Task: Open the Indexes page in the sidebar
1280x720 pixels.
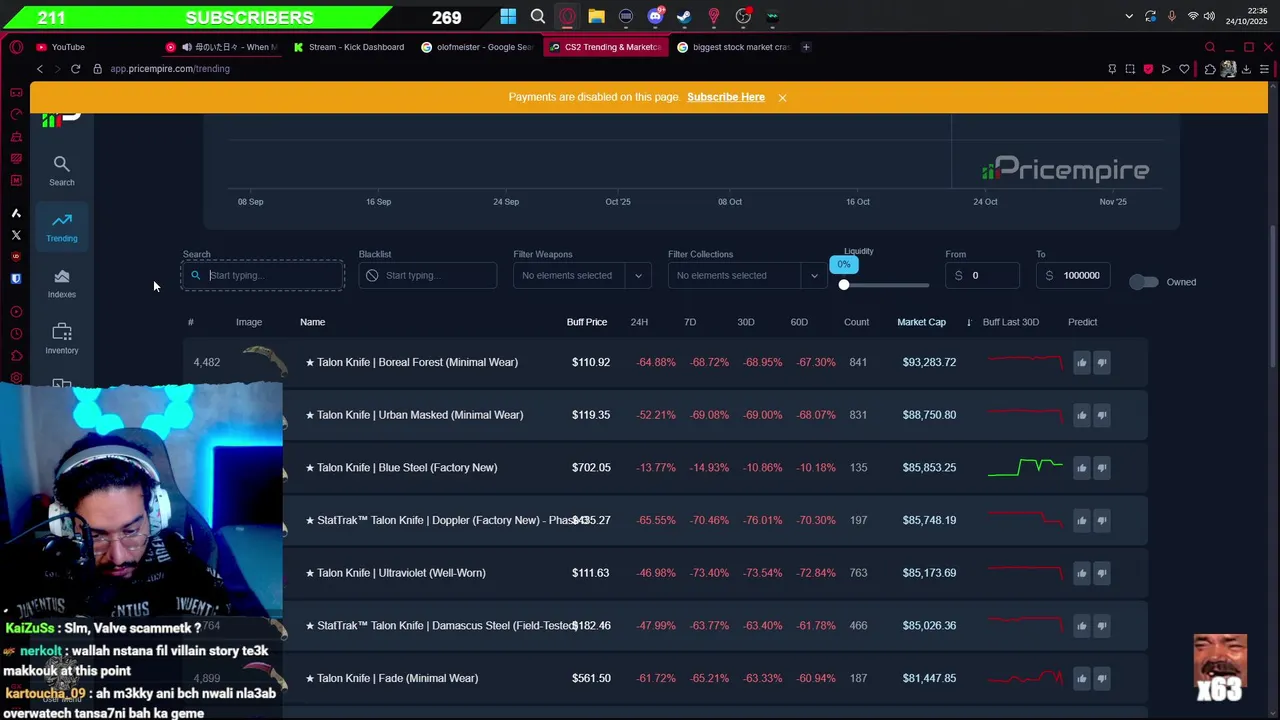Action: pyautogui.click(x=61, y=283)
